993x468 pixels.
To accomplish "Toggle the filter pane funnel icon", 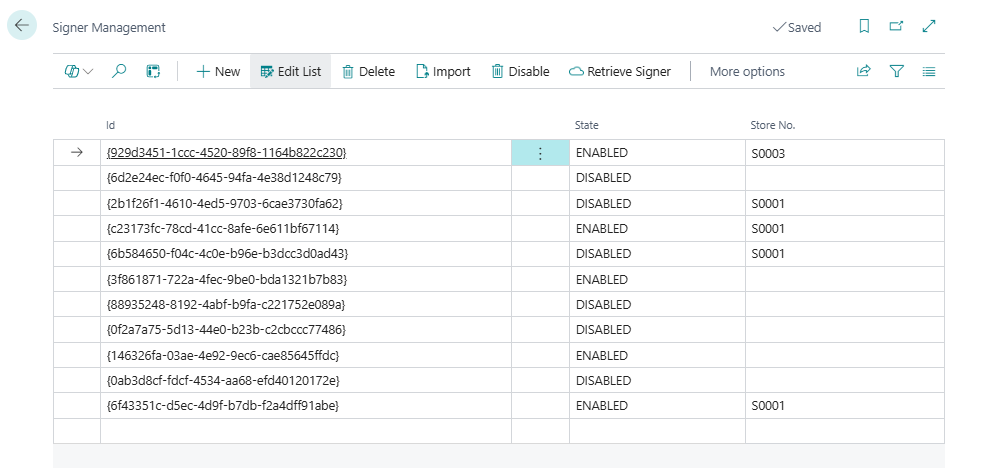I will pos(896,71).
